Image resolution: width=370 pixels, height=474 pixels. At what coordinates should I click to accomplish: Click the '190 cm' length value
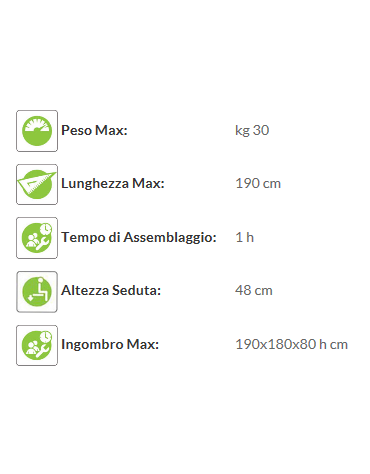click(x=258, y=184)
